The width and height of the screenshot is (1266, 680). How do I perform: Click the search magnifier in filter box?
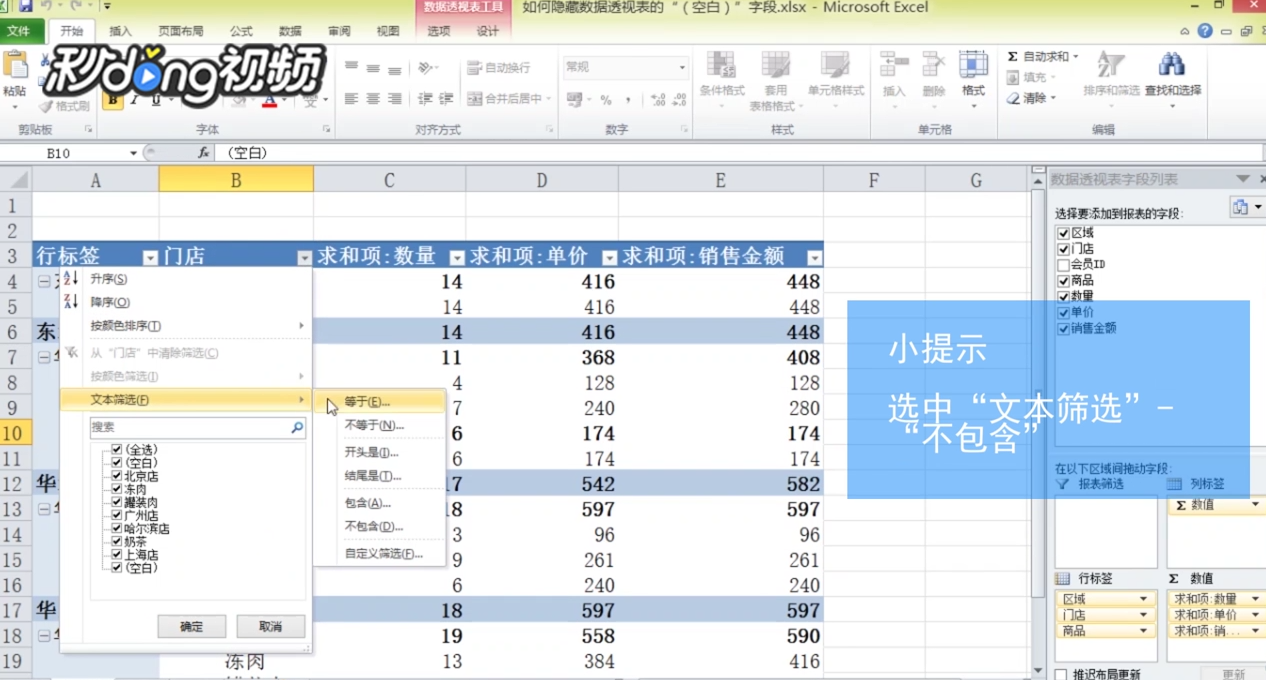(297, 427)
